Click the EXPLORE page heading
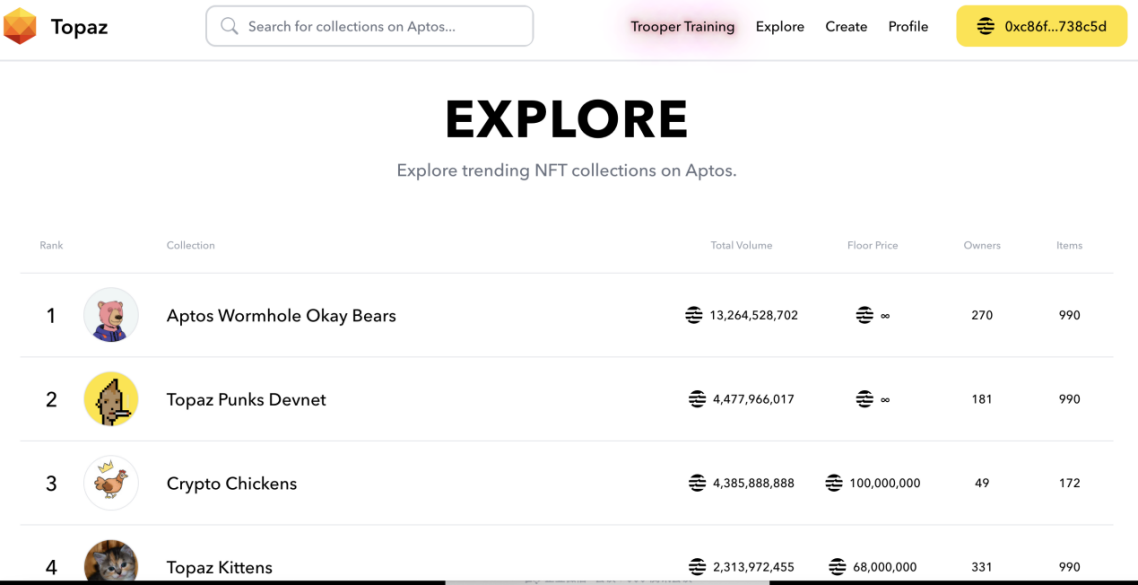 tap(567, 119)
